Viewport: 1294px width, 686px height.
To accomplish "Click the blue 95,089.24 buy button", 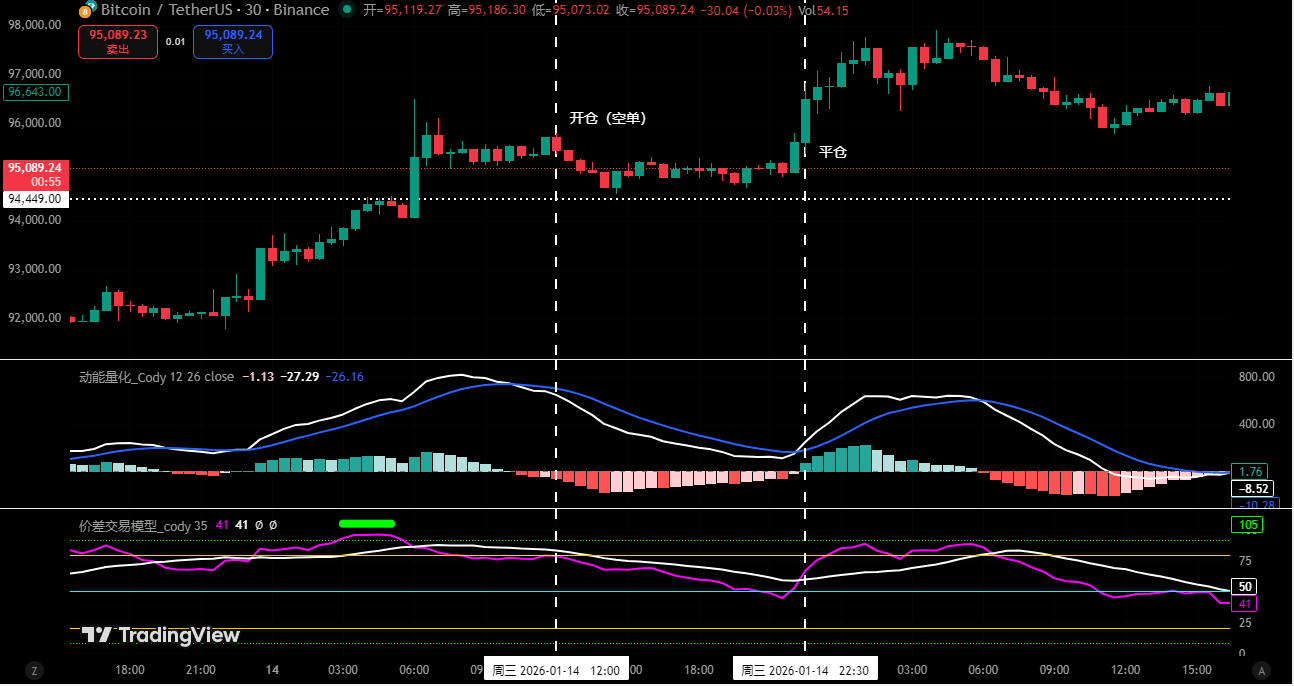I will click(233, 41).
